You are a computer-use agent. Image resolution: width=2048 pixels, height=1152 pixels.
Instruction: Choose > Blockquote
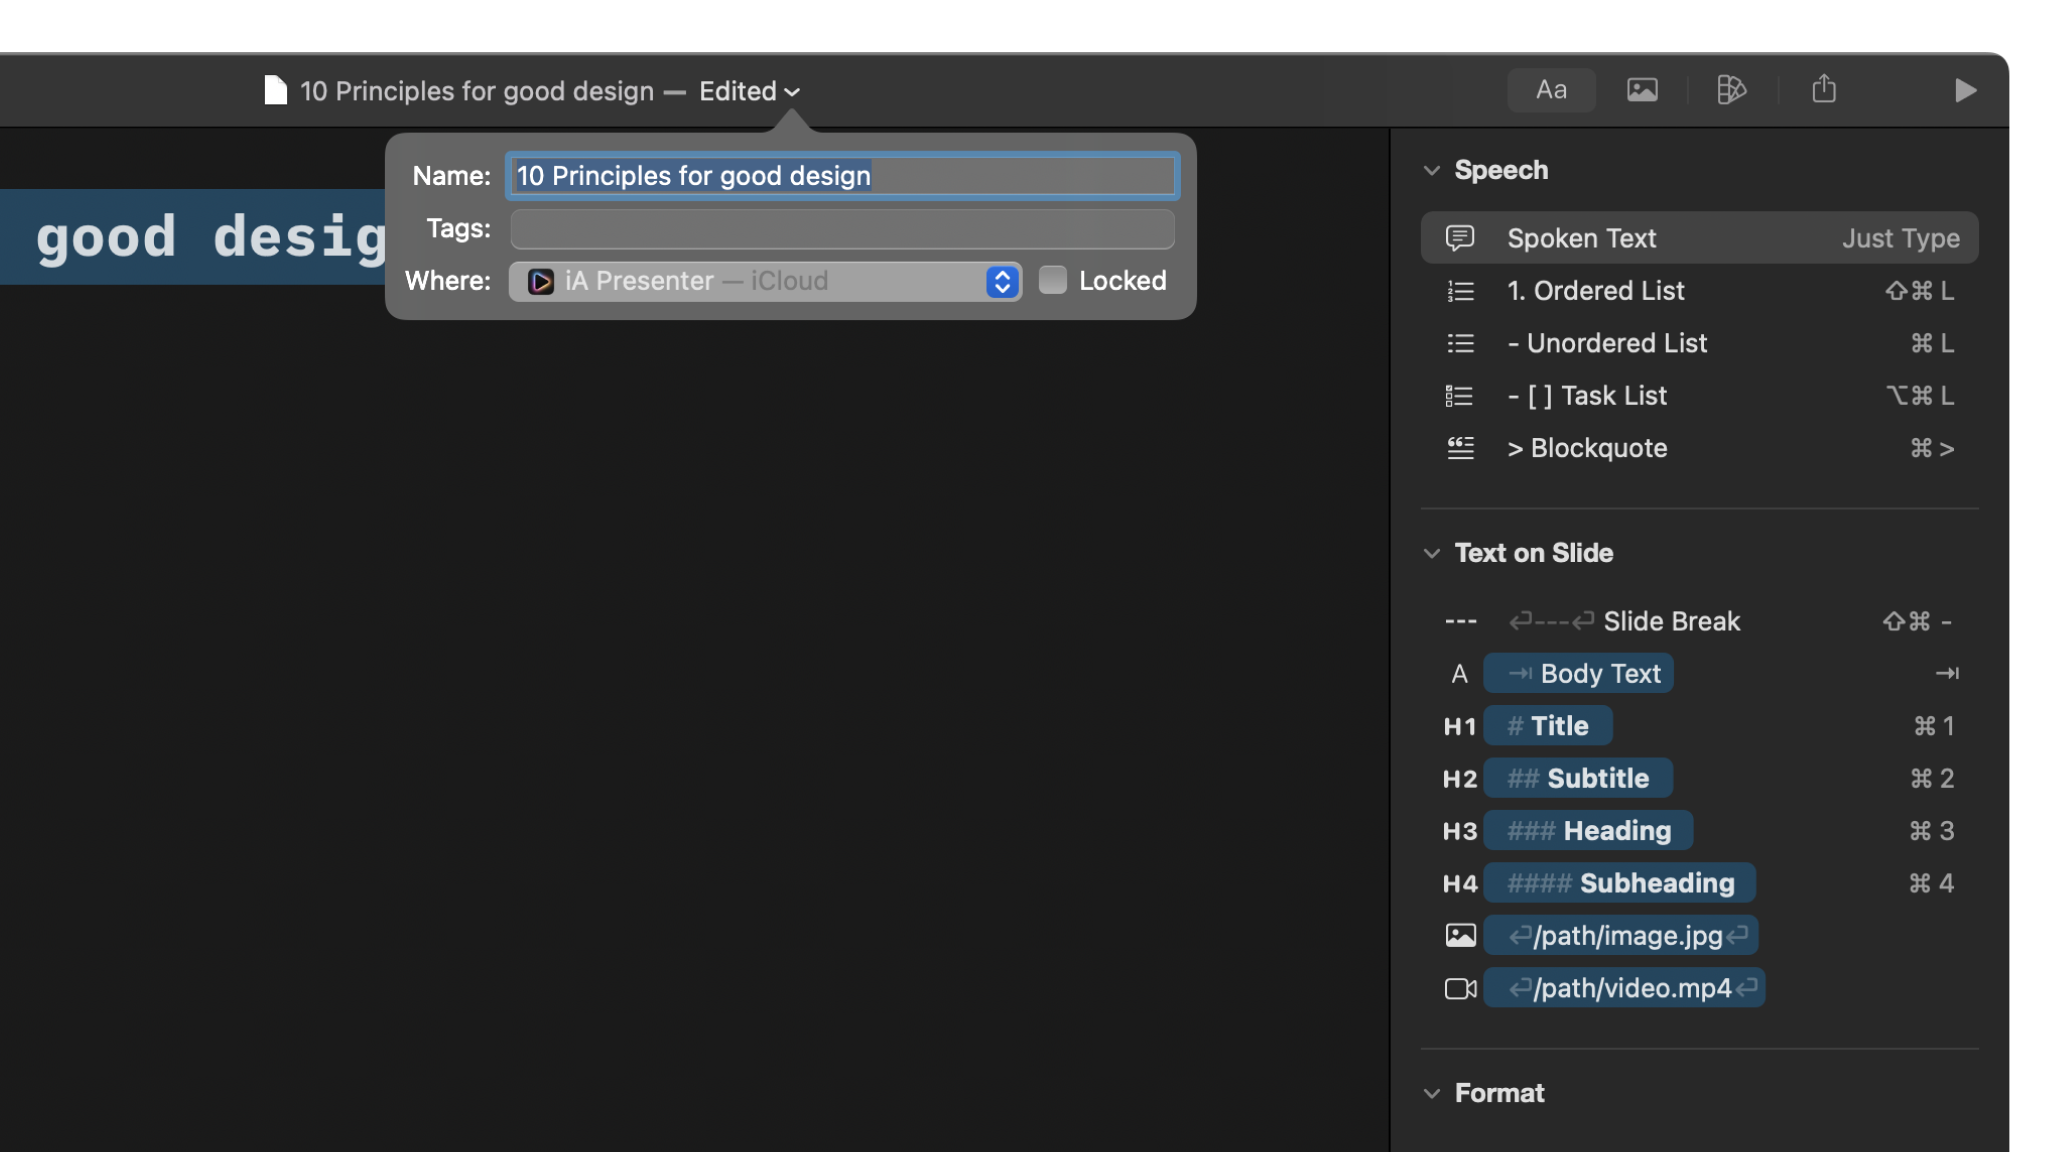pos(1699,448)
